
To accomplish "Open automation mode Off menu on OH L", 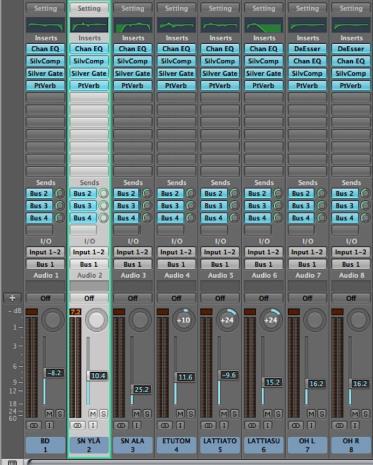I will tap(307, 298).
